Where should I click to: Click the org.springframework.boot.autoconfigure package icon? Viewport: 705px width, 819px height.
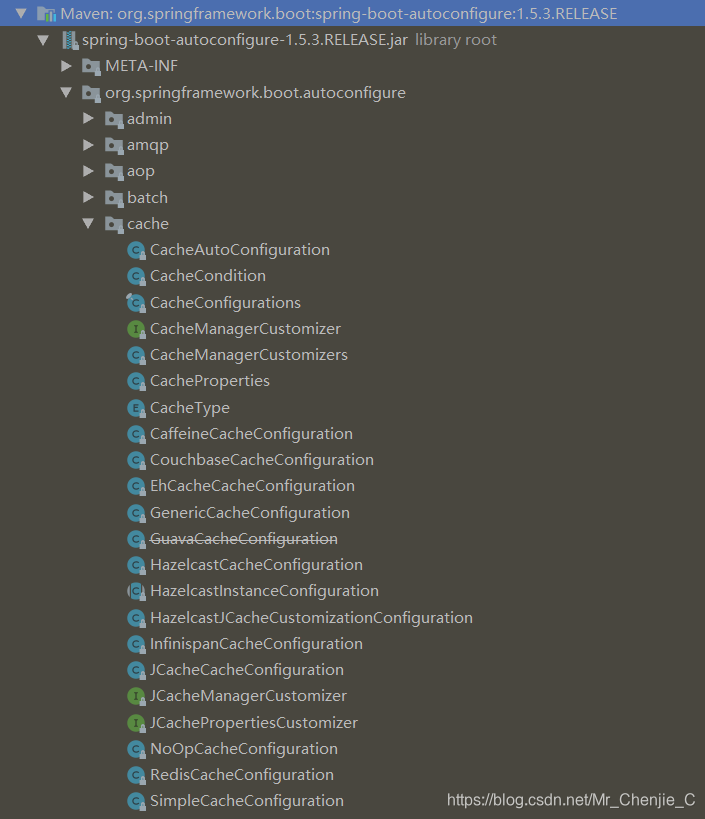coord(91,93)
